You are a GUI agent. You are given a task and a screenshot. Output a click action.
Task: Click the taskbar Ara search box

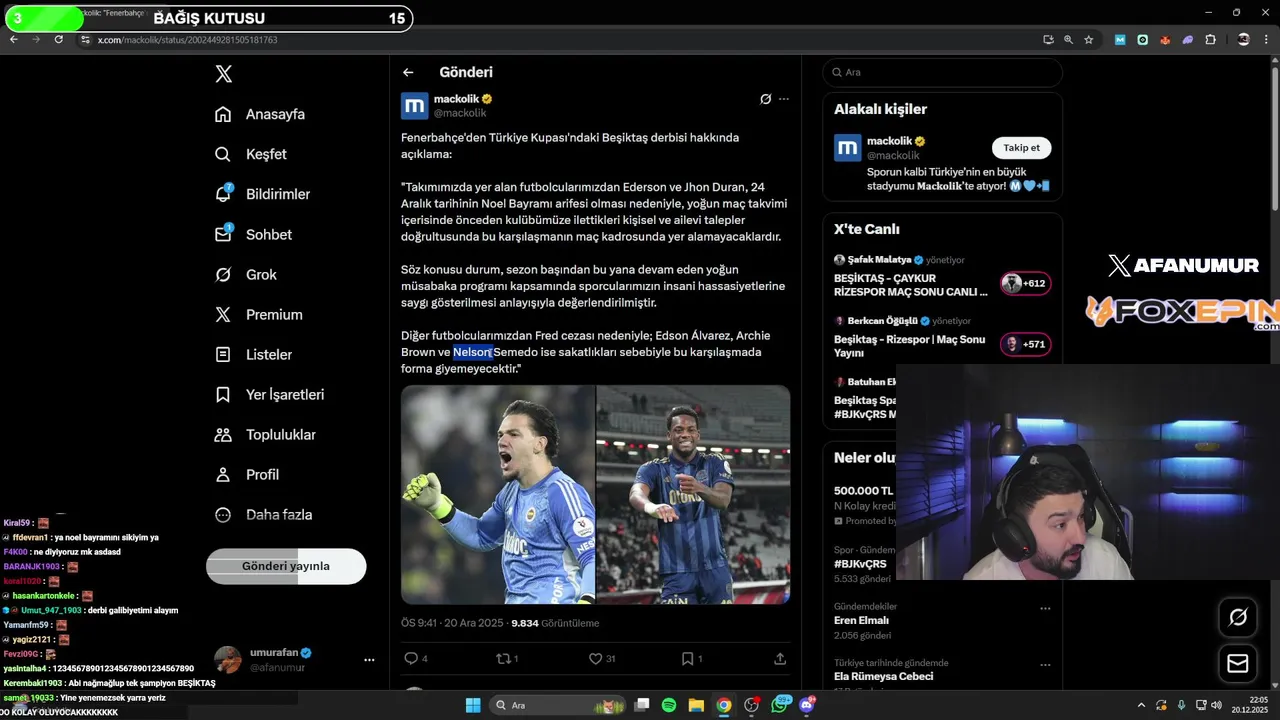pos(557,705)
